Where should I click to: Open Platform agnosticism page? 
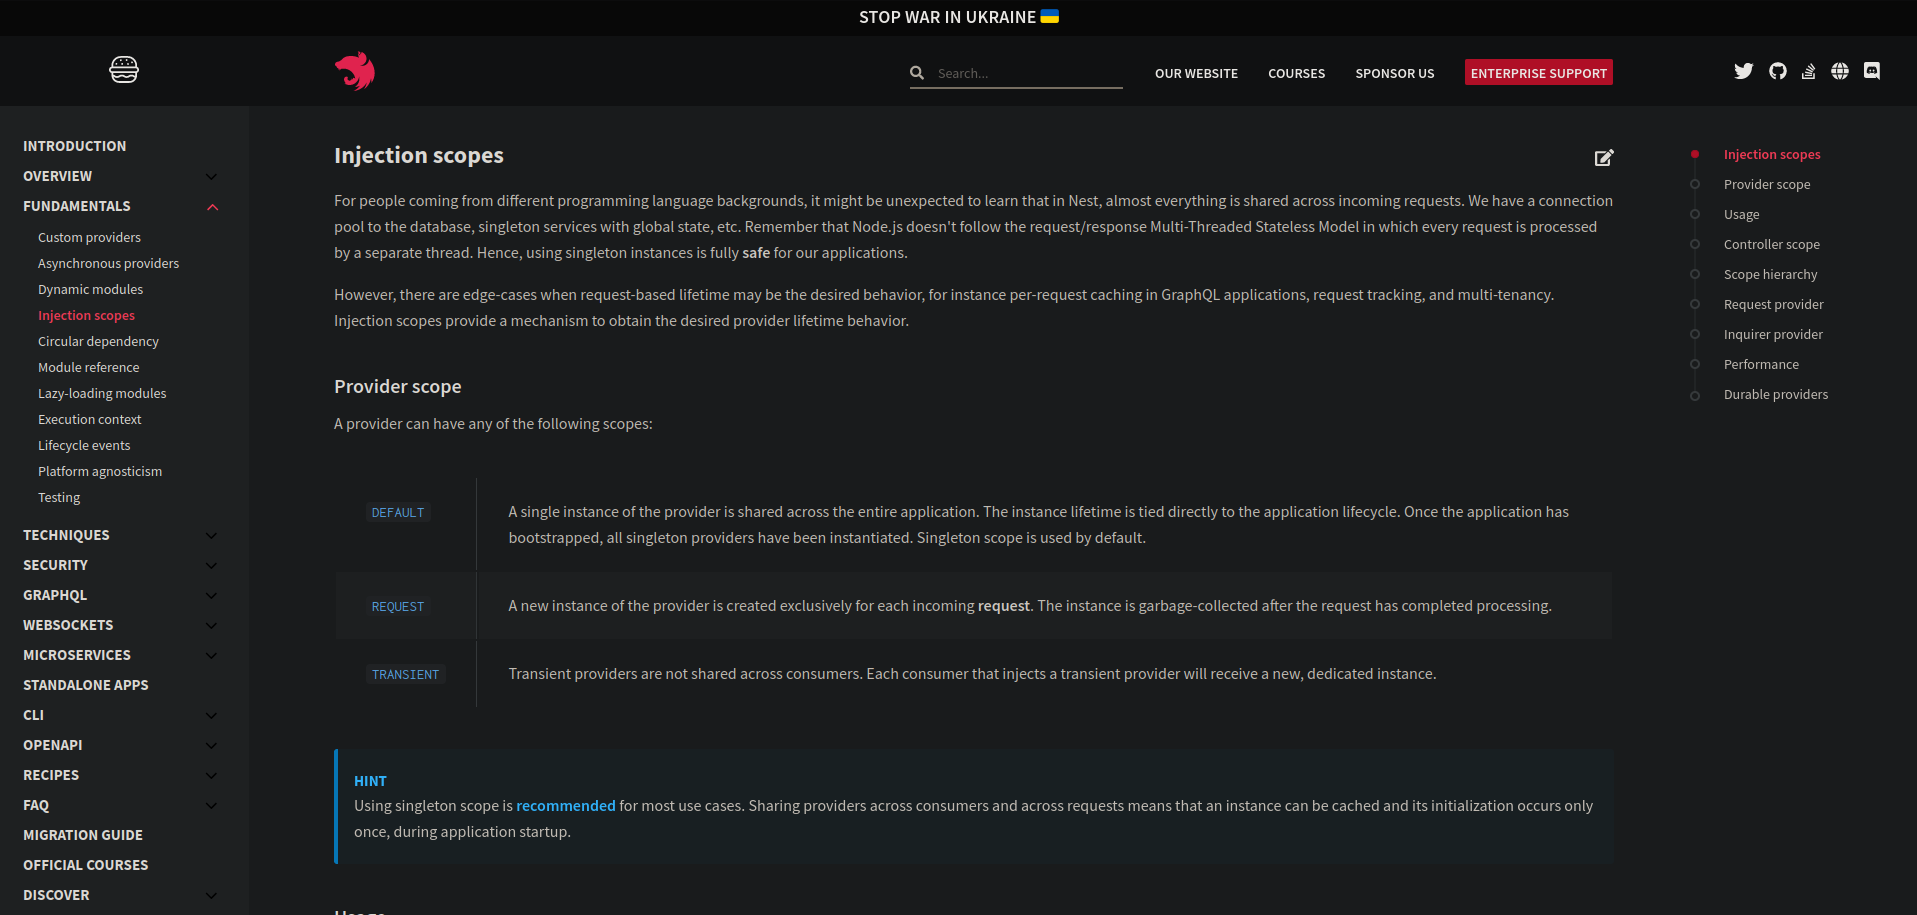100,471
